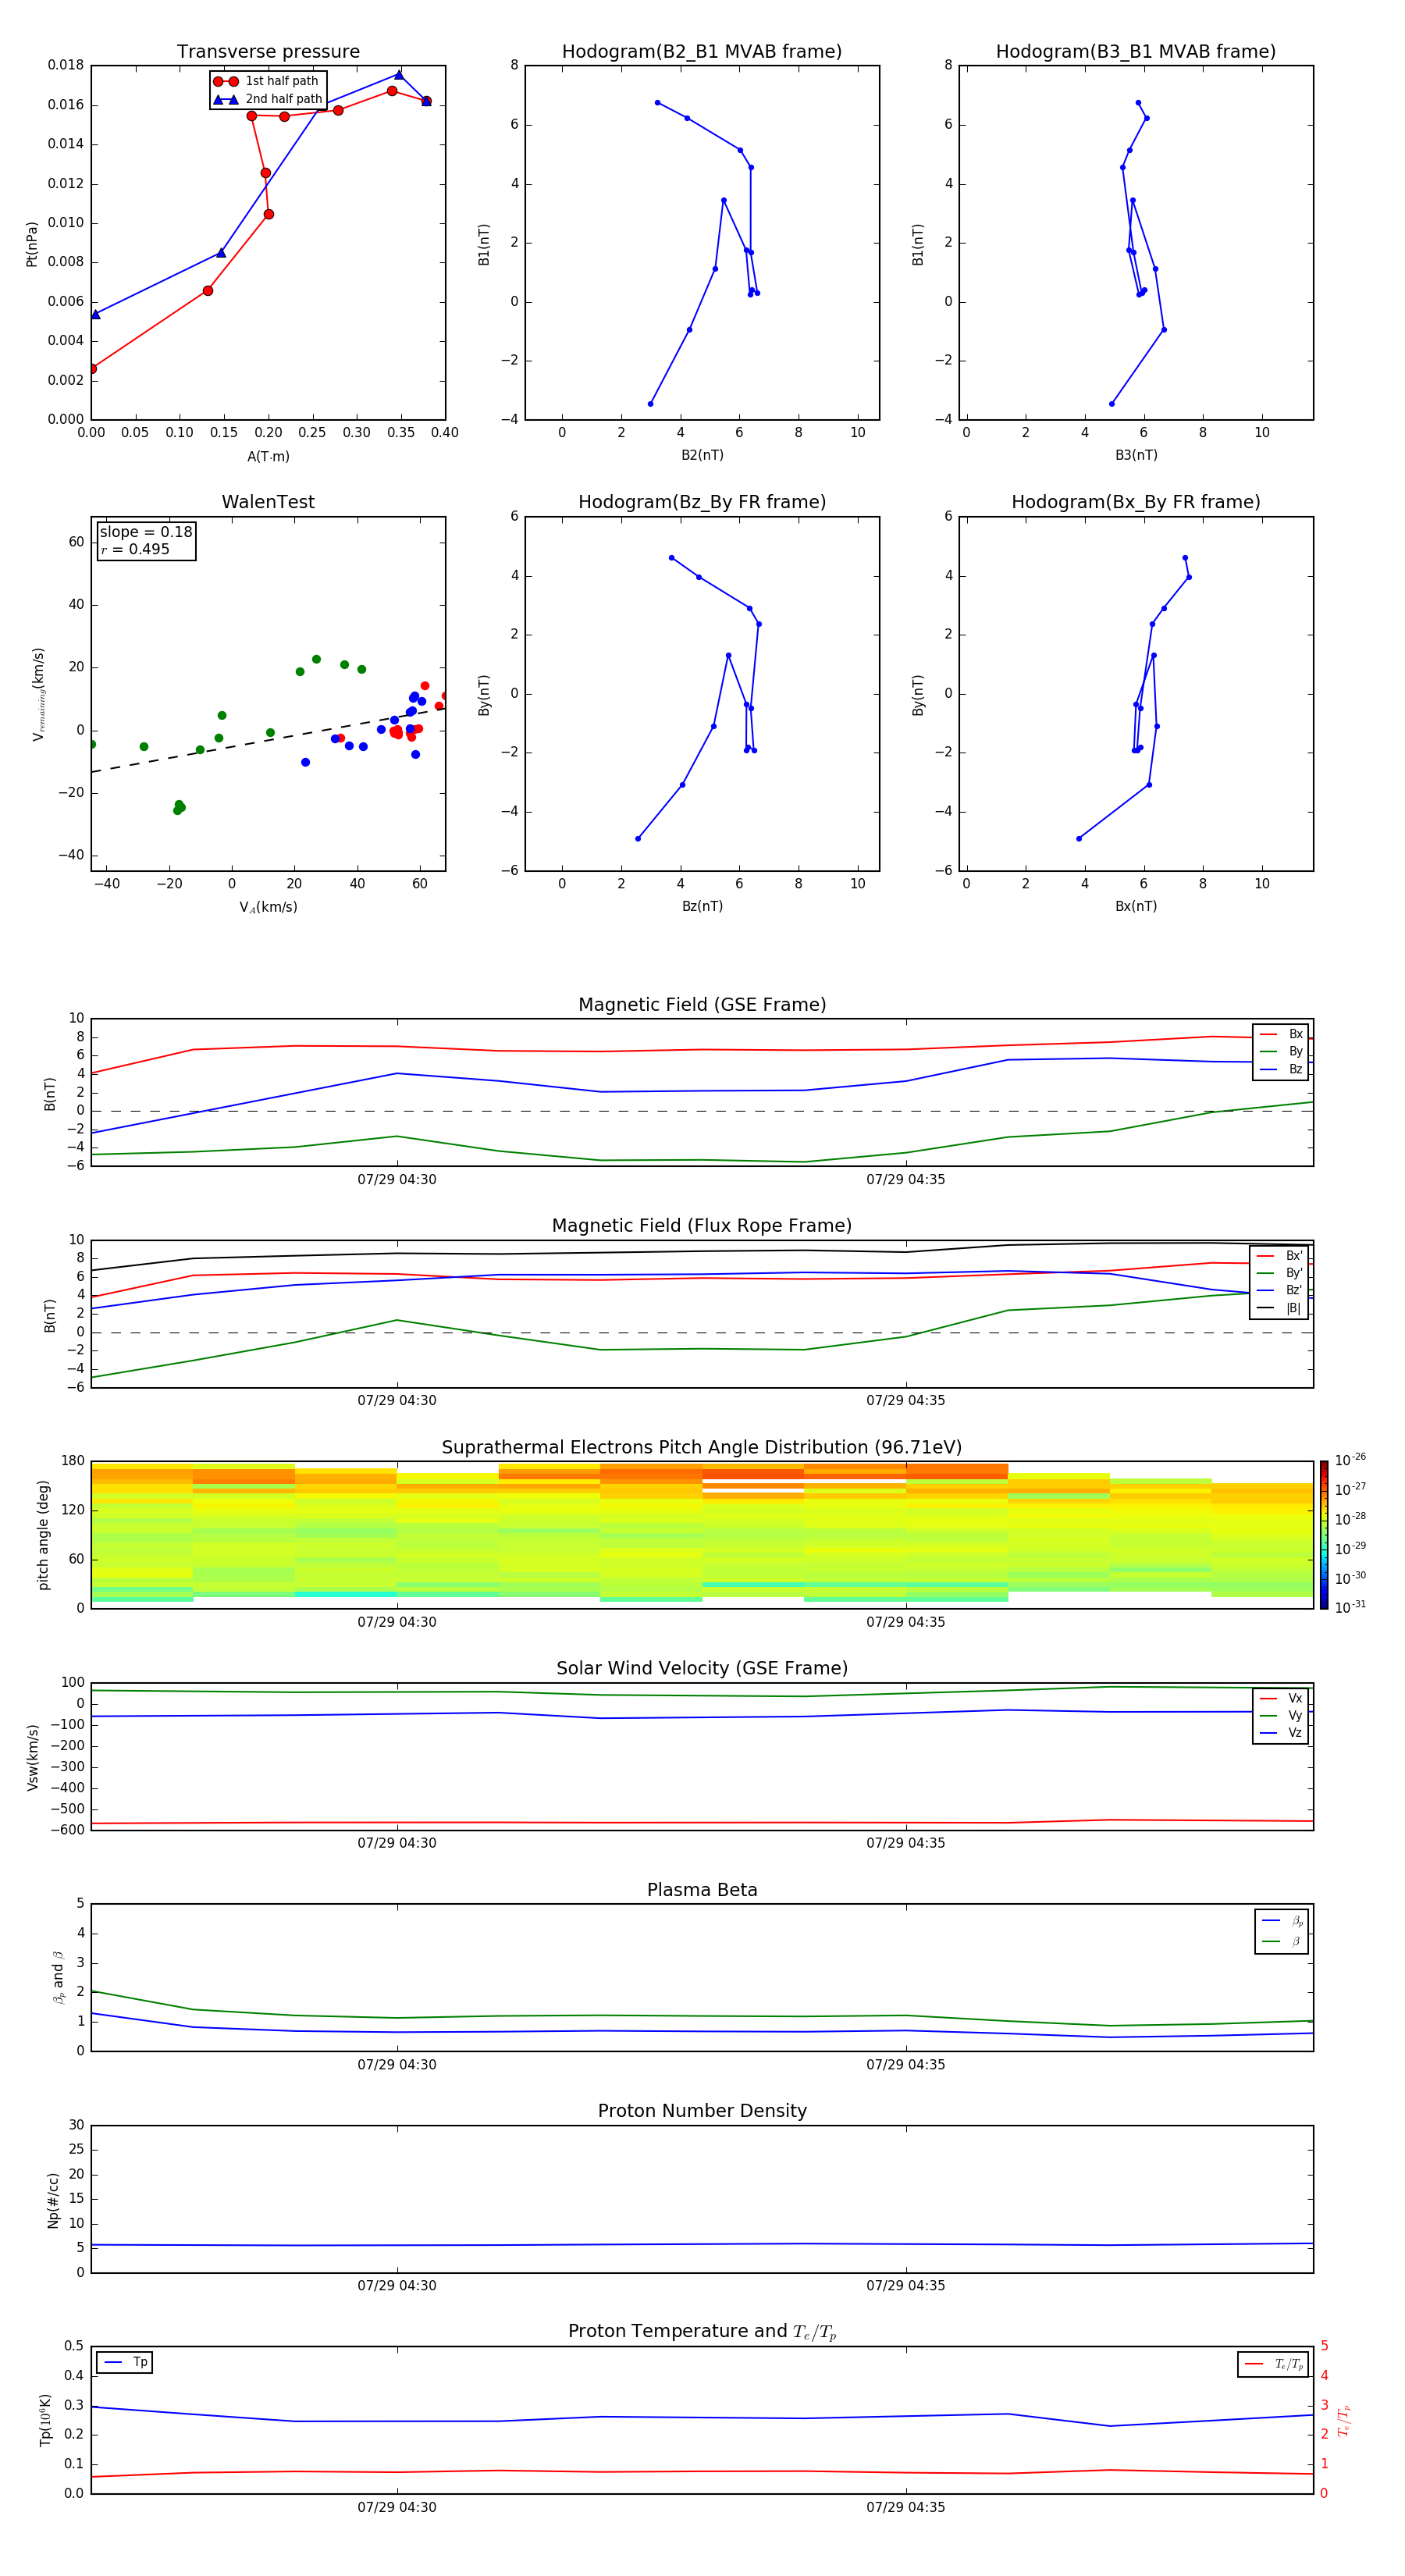1405x2576 pixels.
Task: Click the Te/Tp legend entry
Action: coord(1273,2364)
